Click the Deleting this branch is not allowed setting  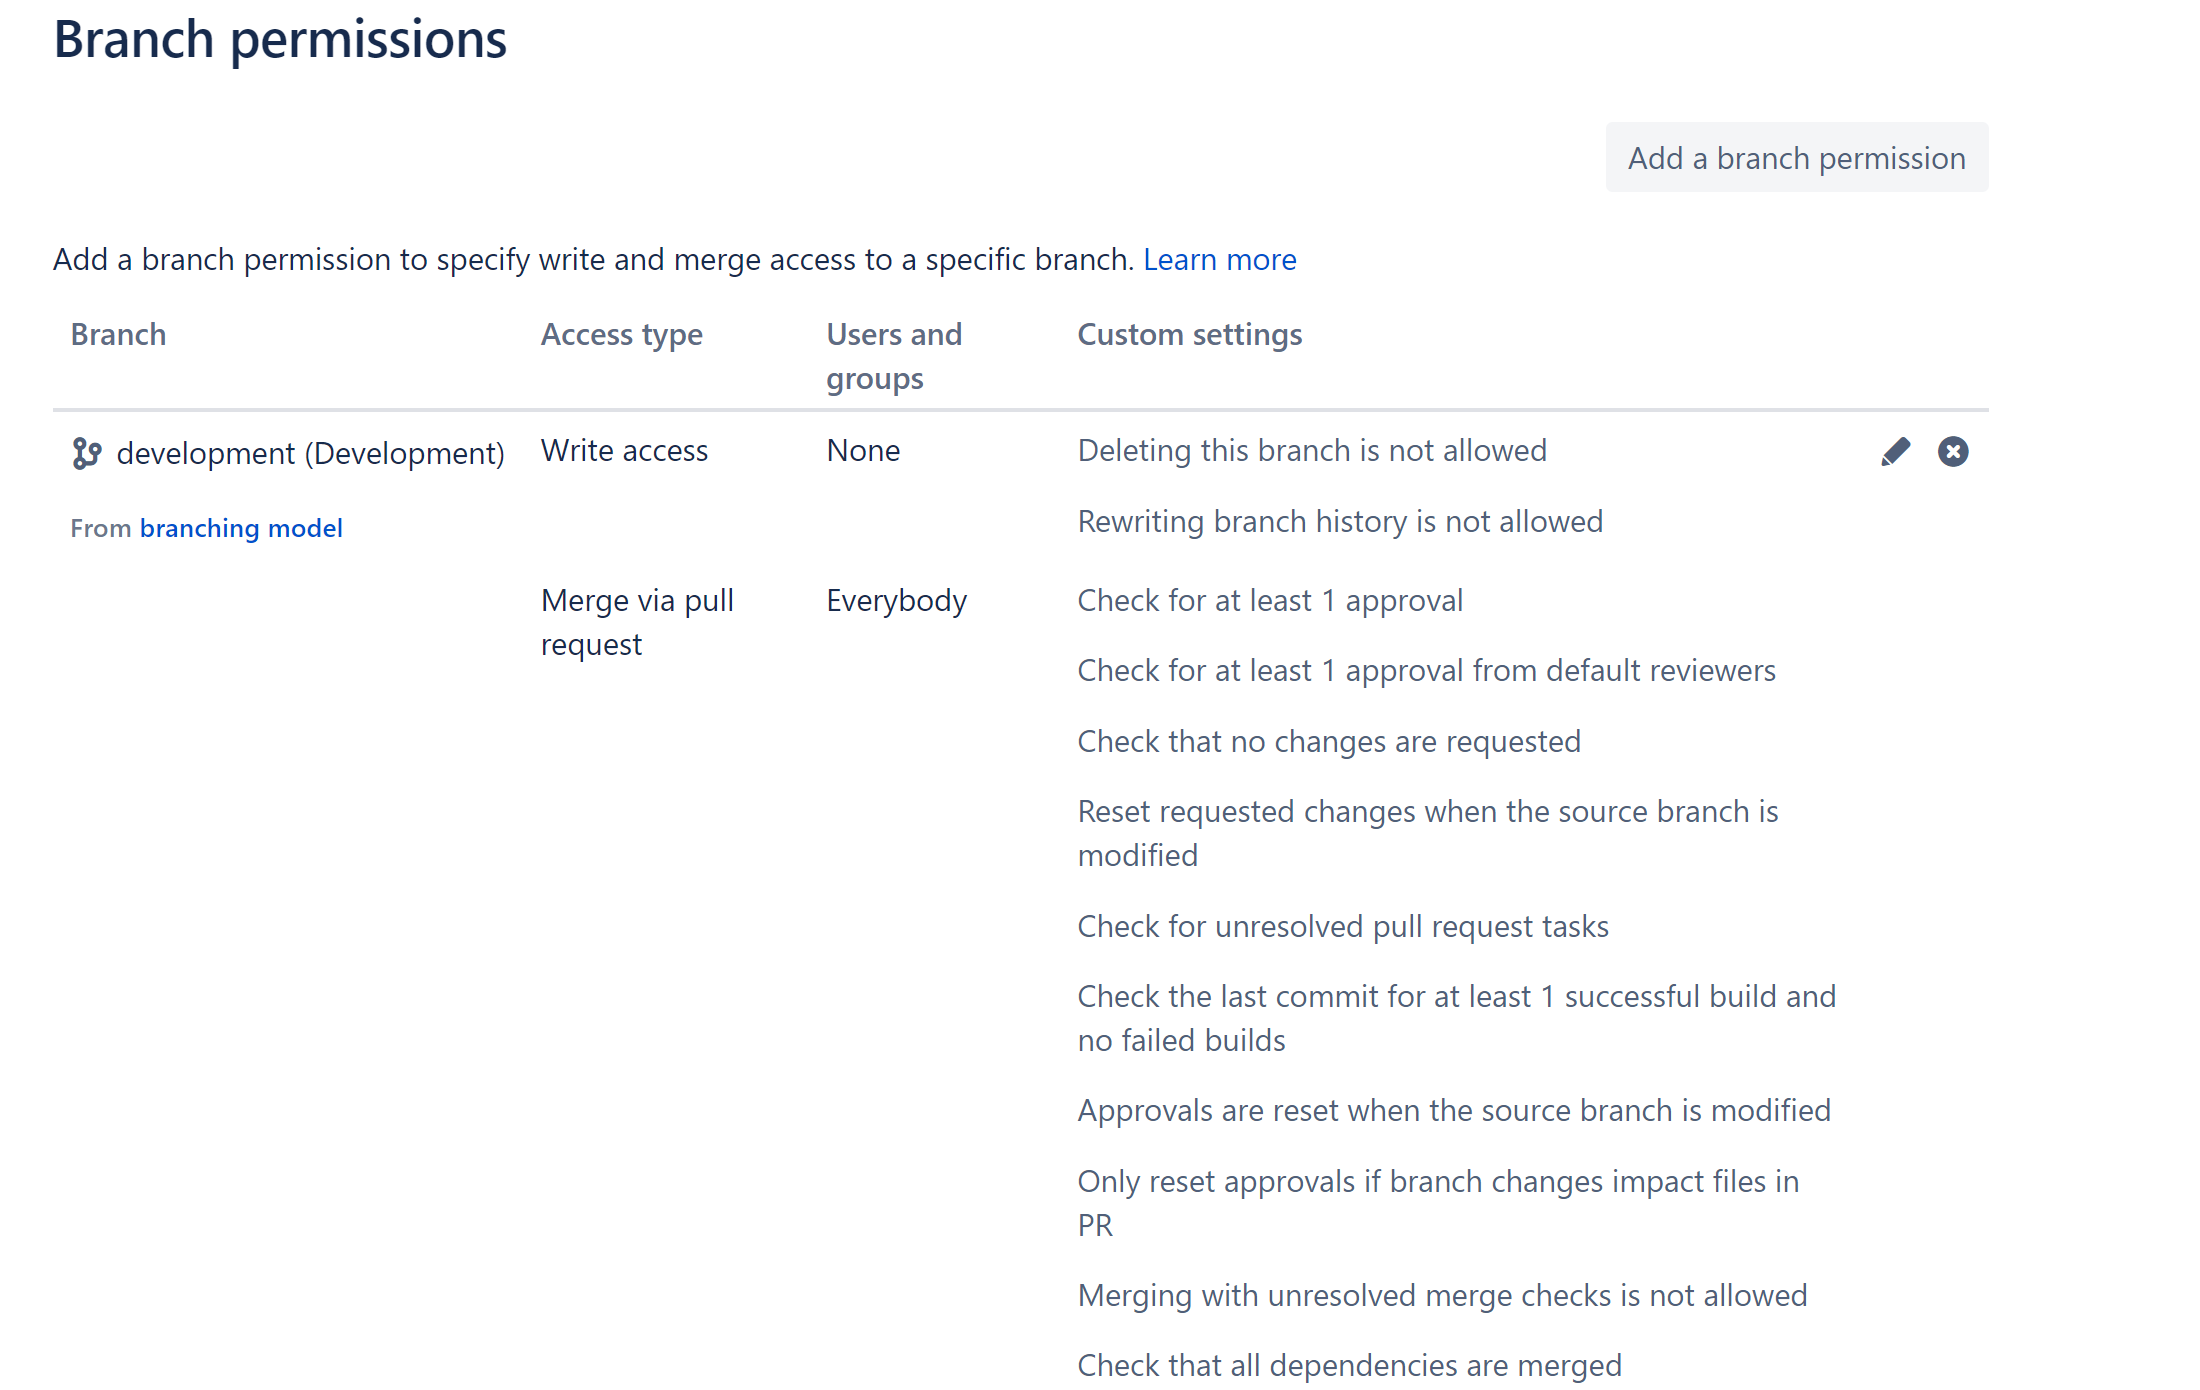[1311, 451]
